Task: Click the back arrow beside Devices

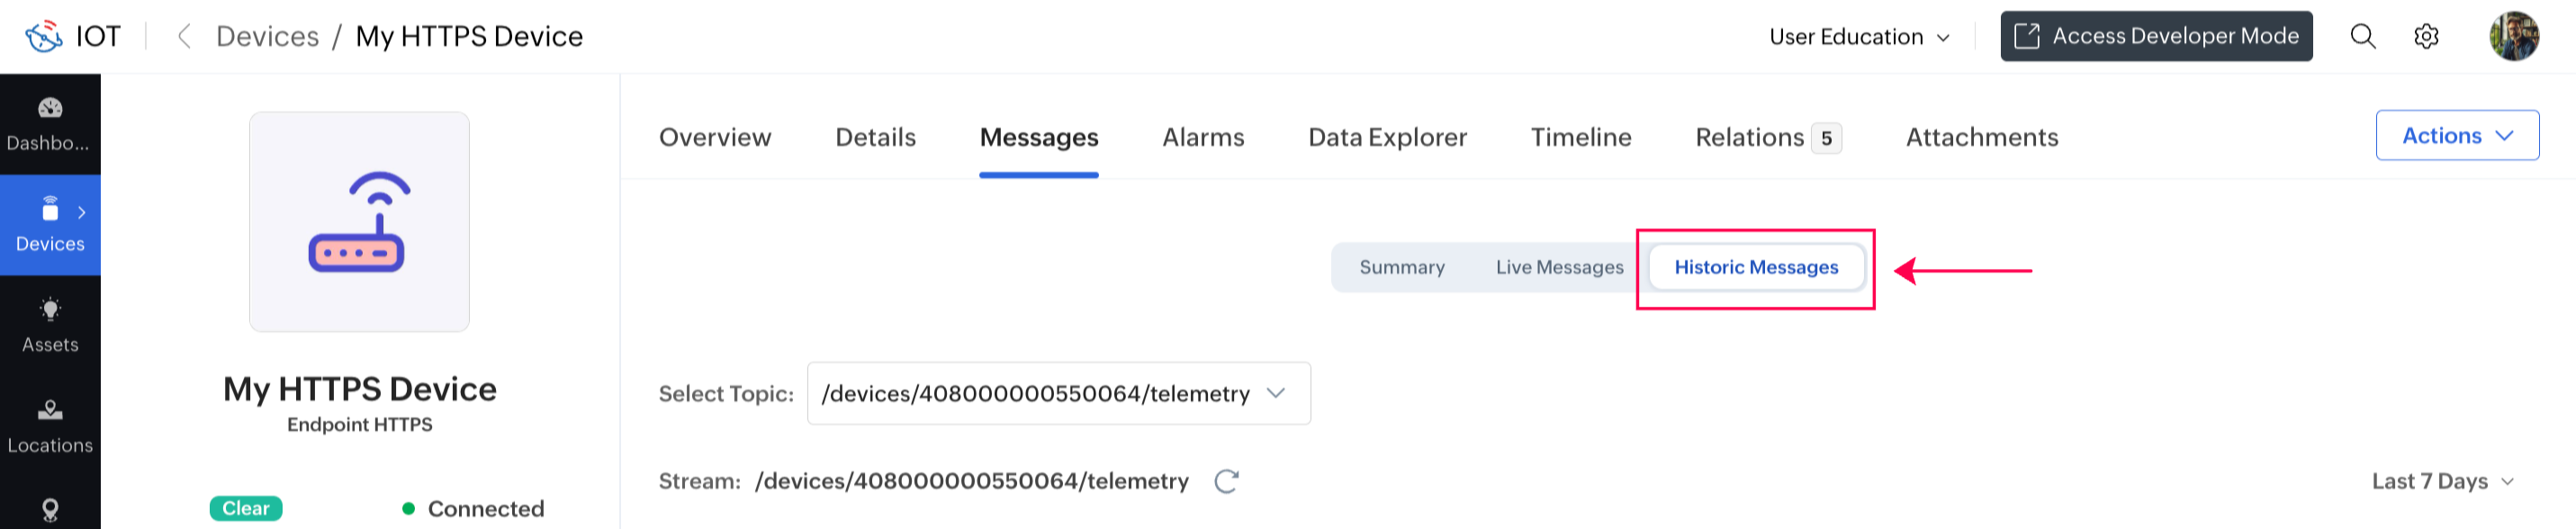Action: click(184, 37)
